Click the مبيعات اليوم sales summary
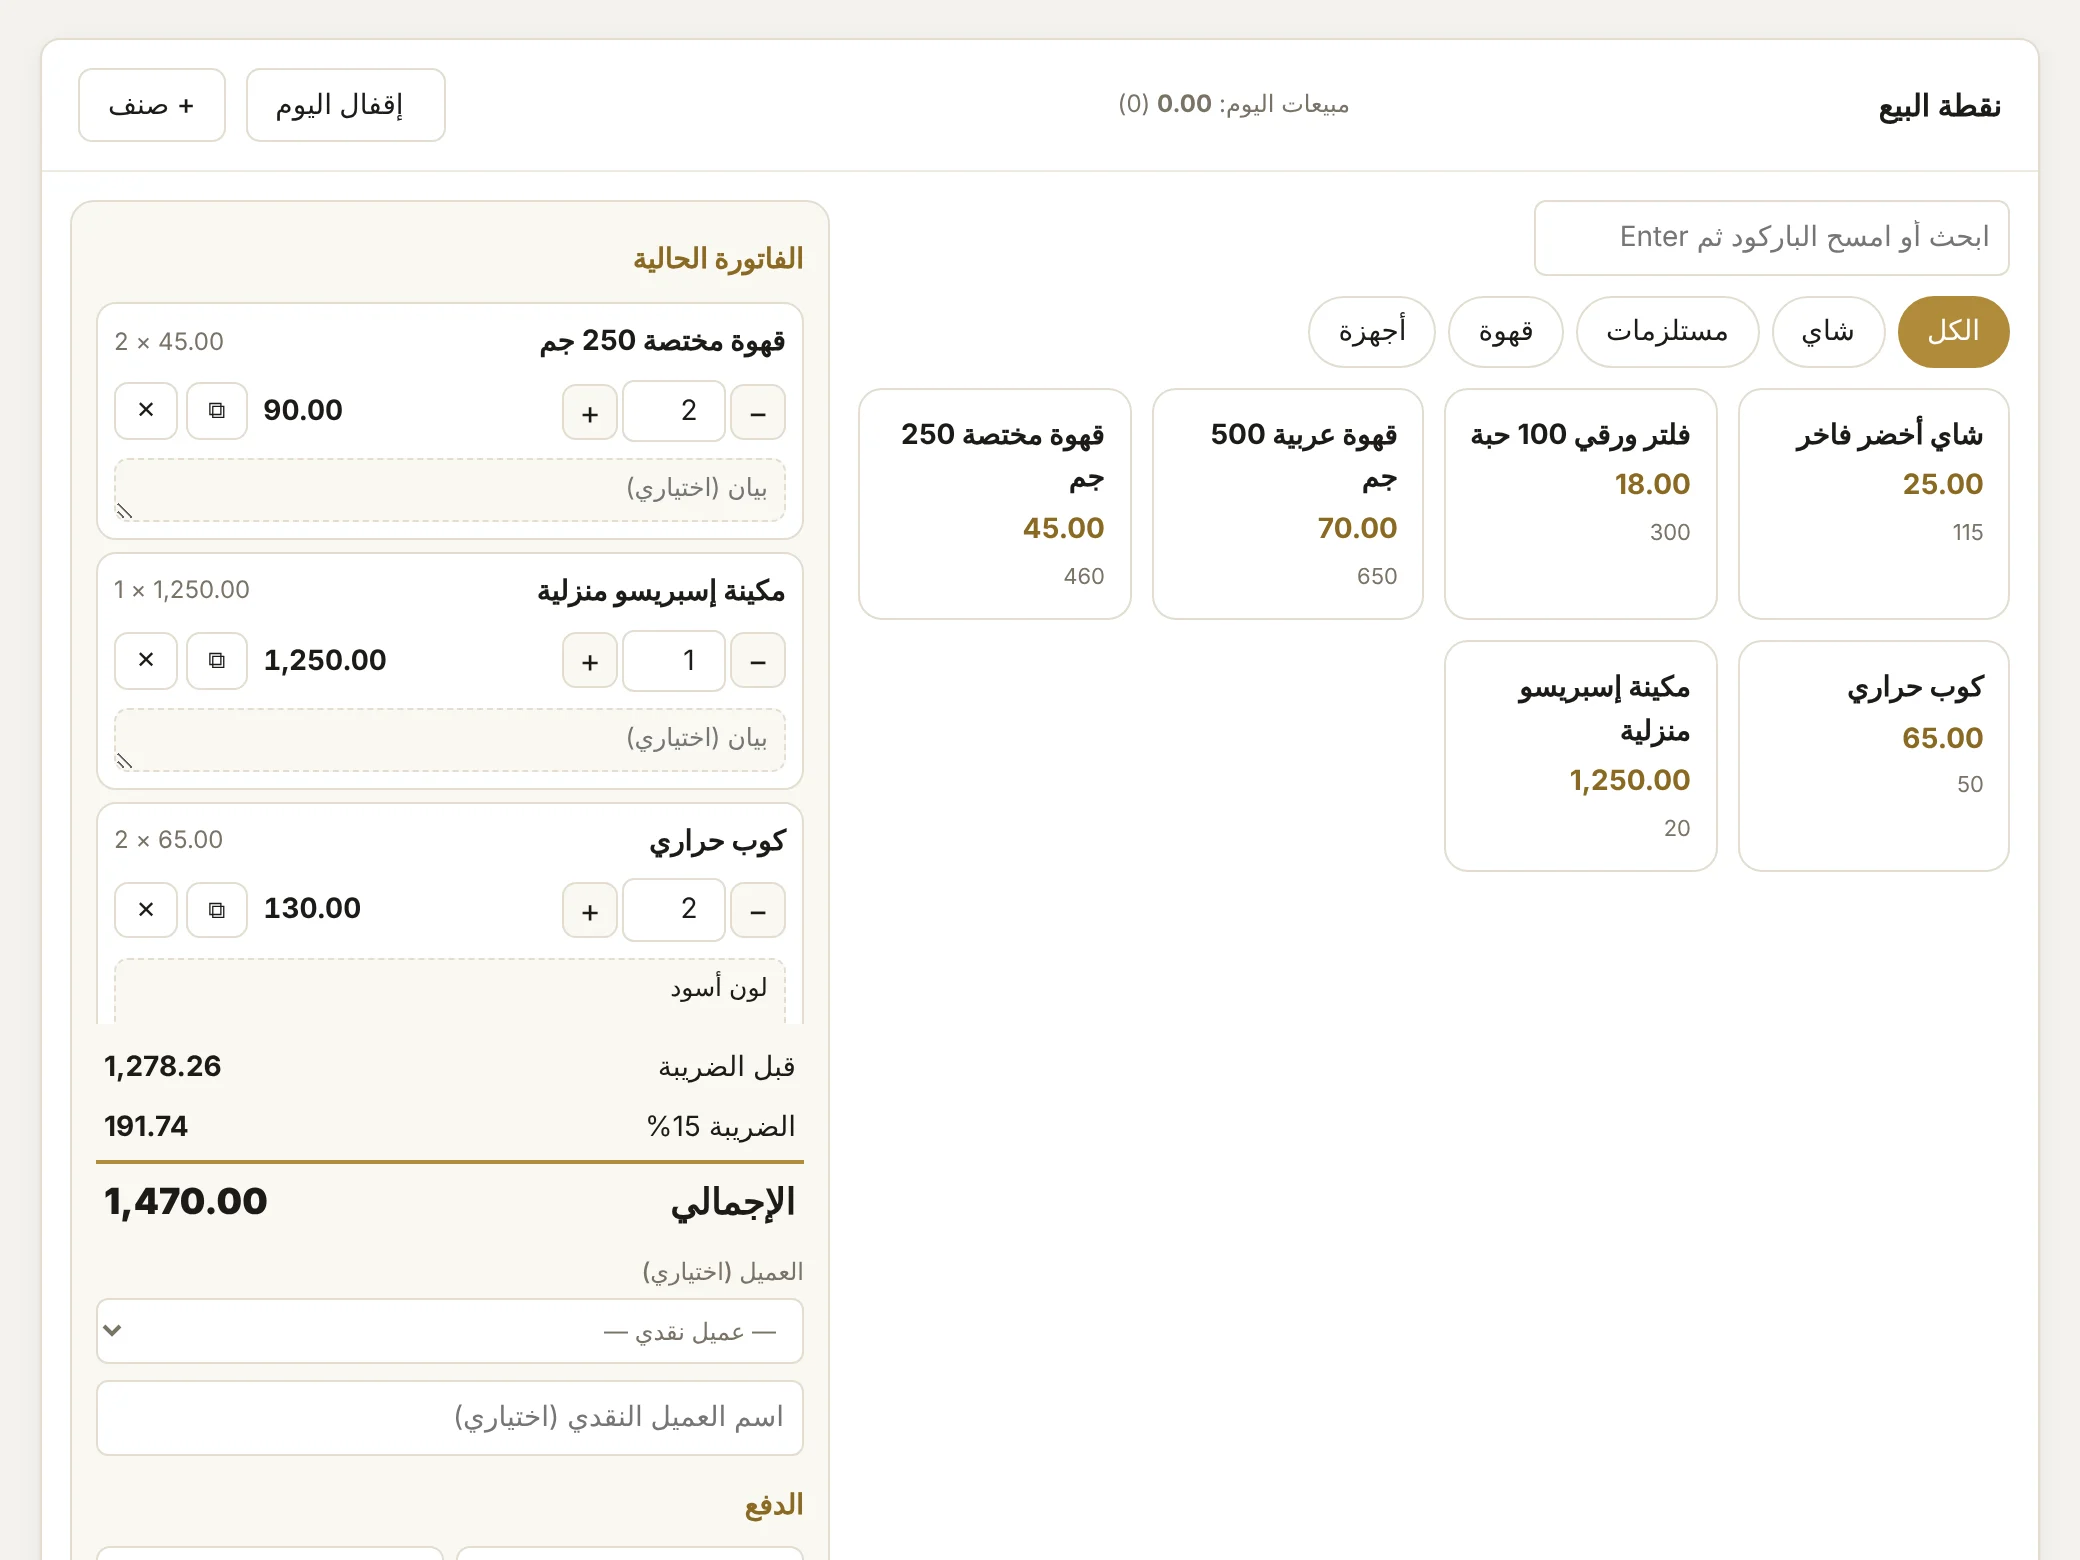Viewport: 2080px width, 1560px height. (1233, 104)
